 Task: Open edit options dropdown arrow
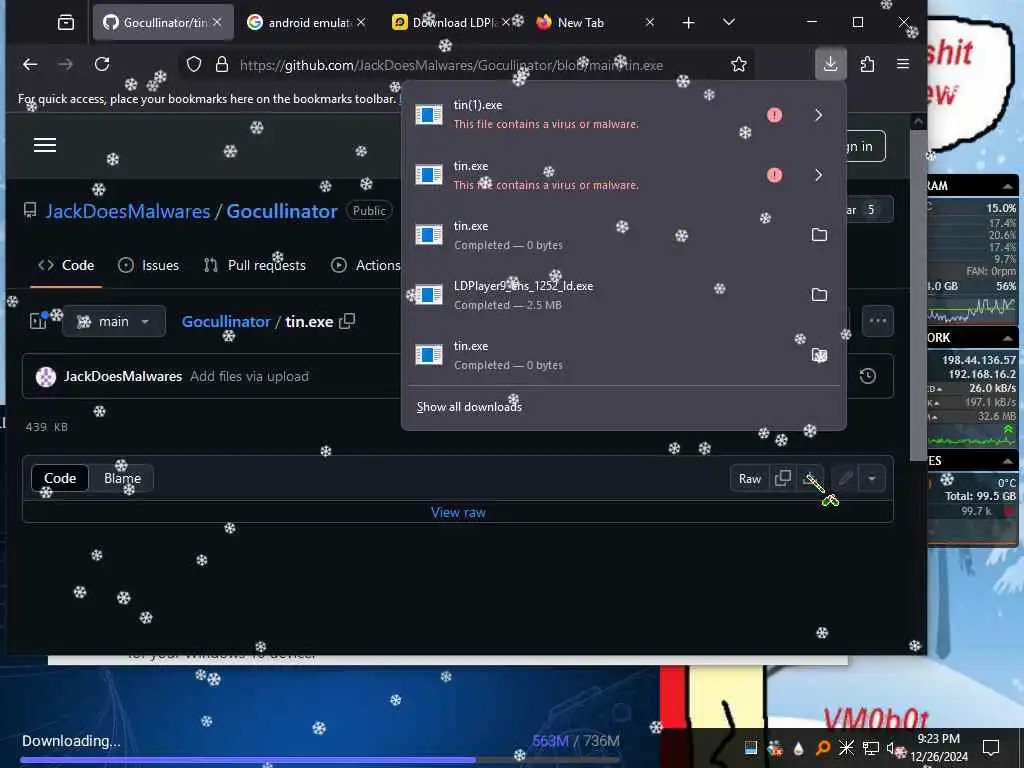point(872,479)
